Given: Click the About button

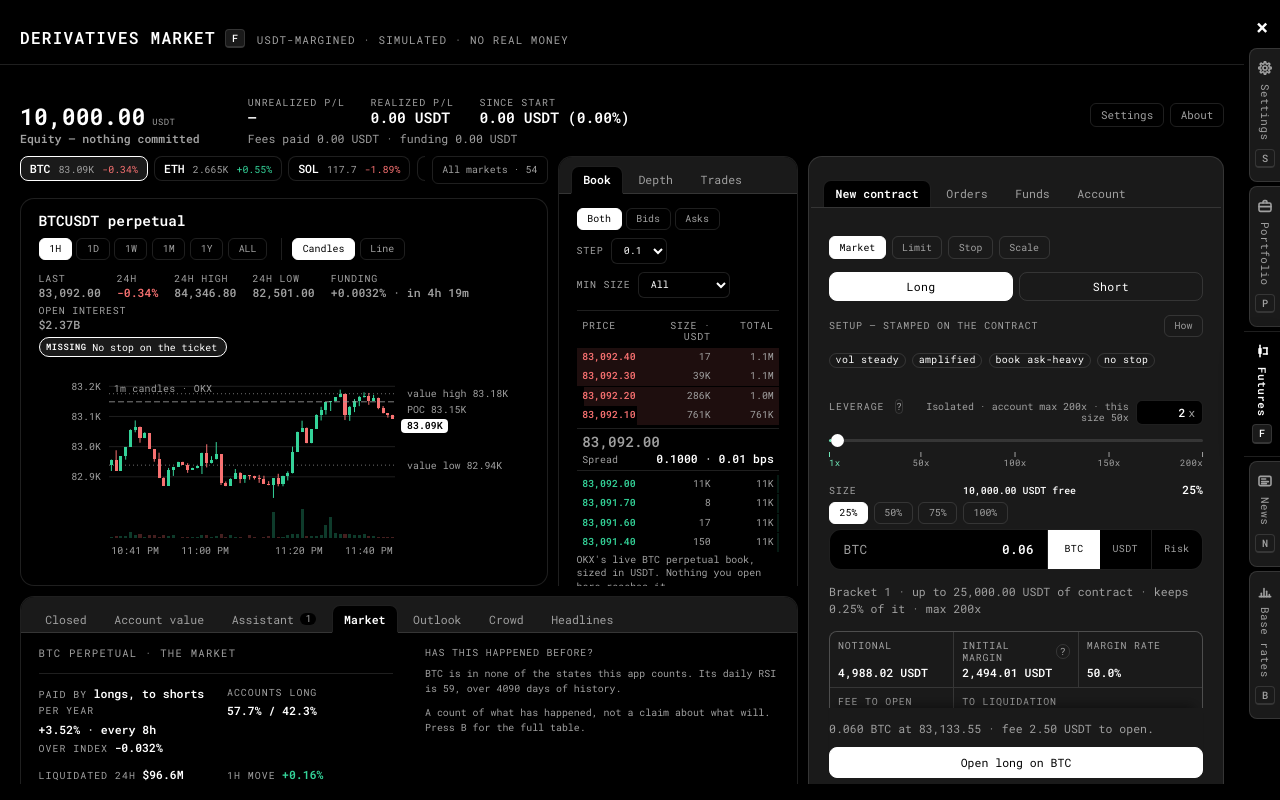Looking at the screenshot, I should (x=1196, y=115).
